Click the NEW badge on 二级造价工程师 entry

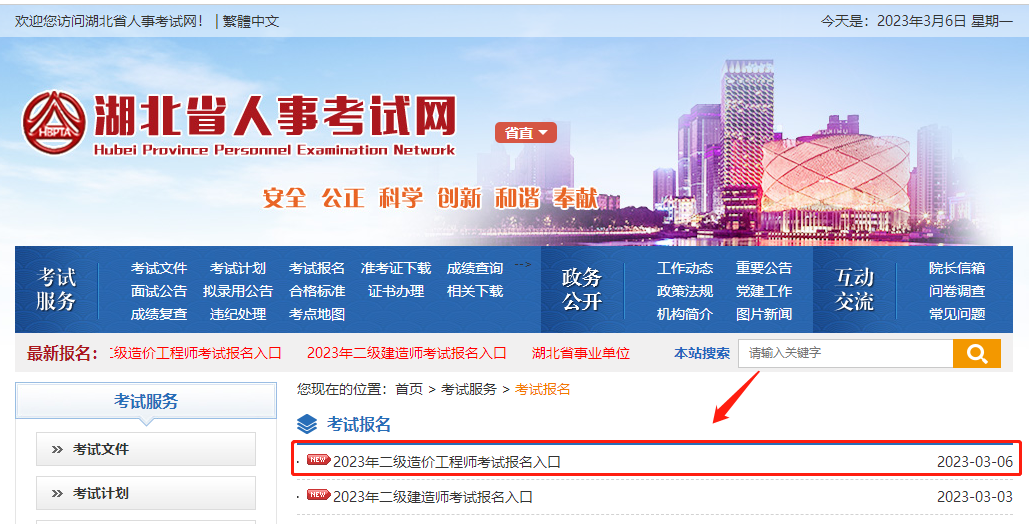click(x=318, y=460)
